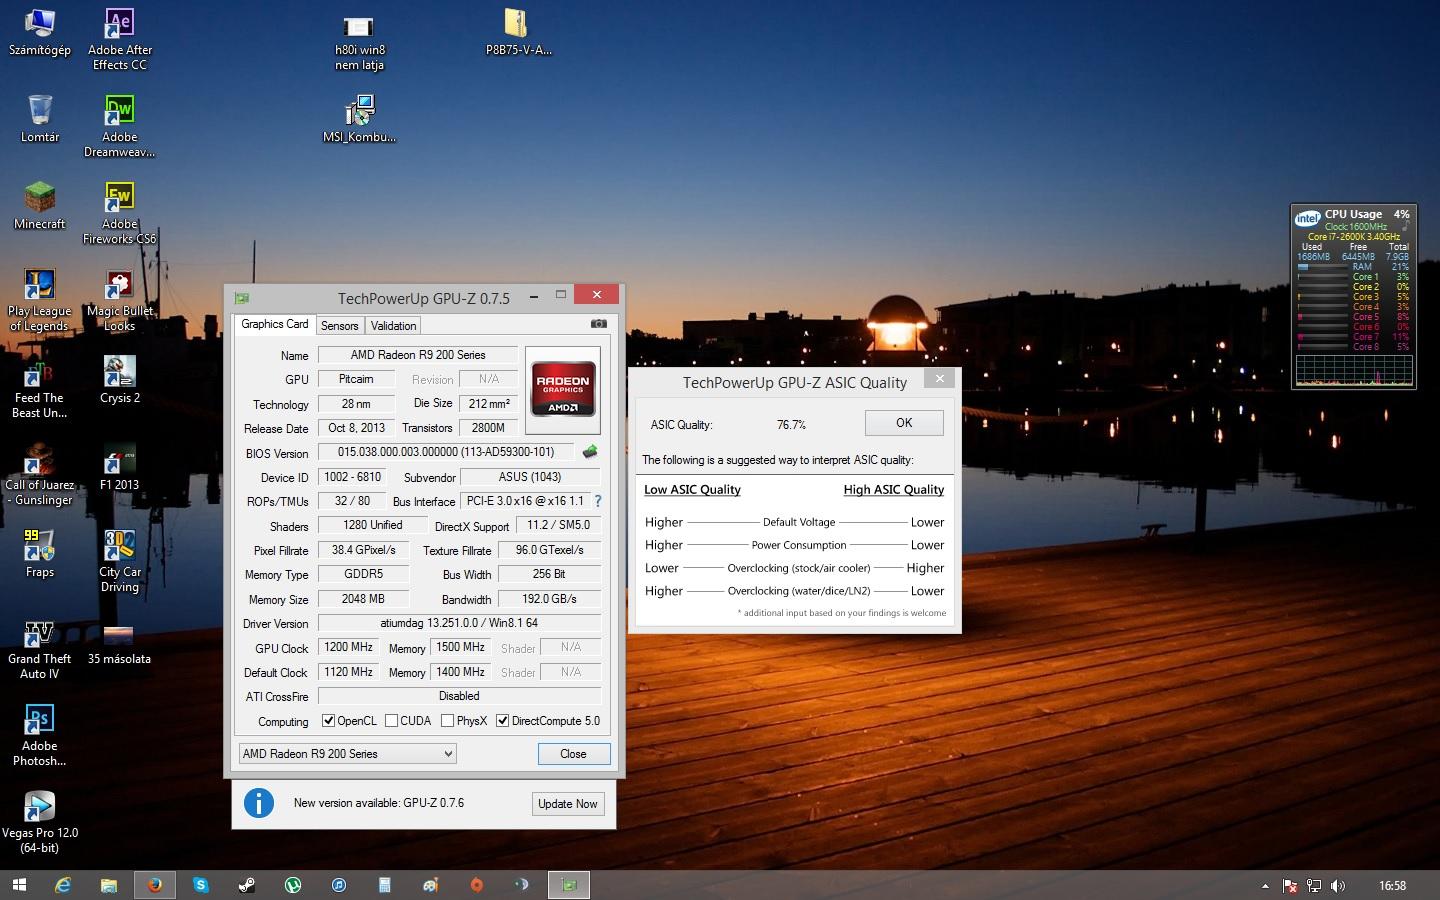Select the Crysis 2 desktop icon
This screenshot has width=1440, height=900.
tap(119, 380)
